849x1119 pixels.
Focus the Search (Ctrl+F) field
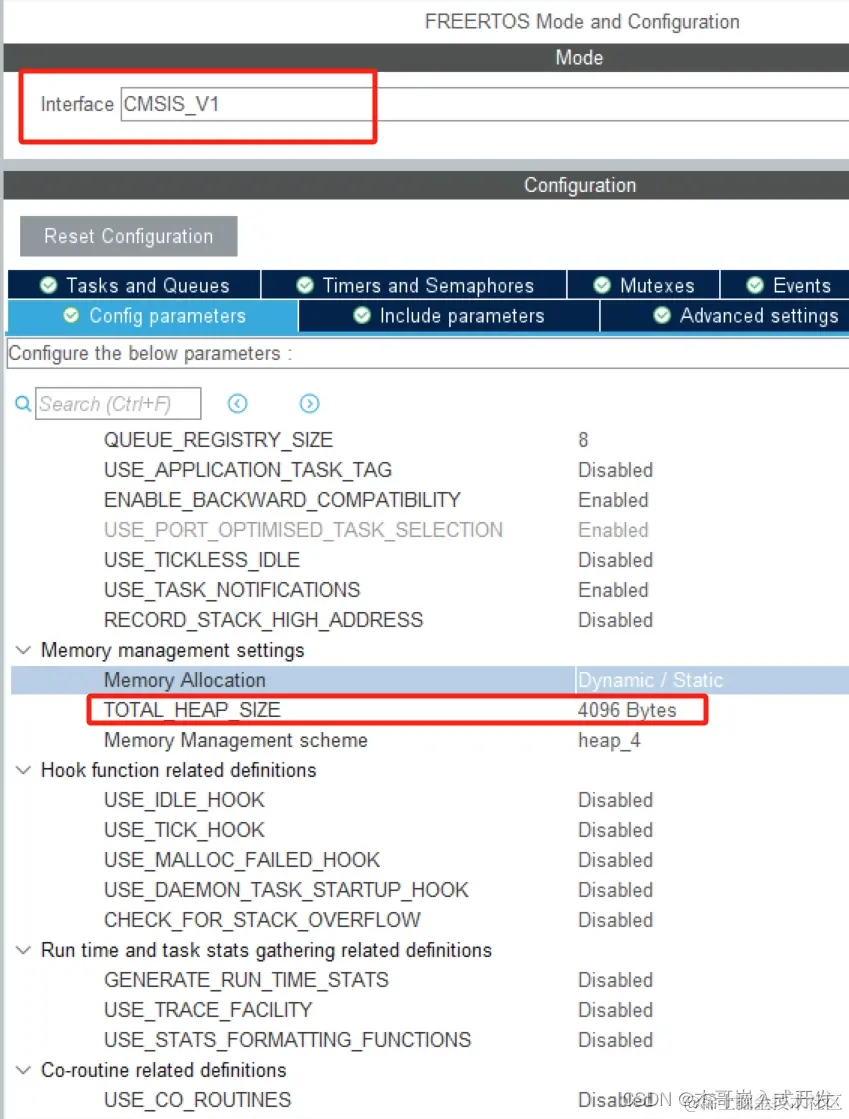tap(118, 404)
